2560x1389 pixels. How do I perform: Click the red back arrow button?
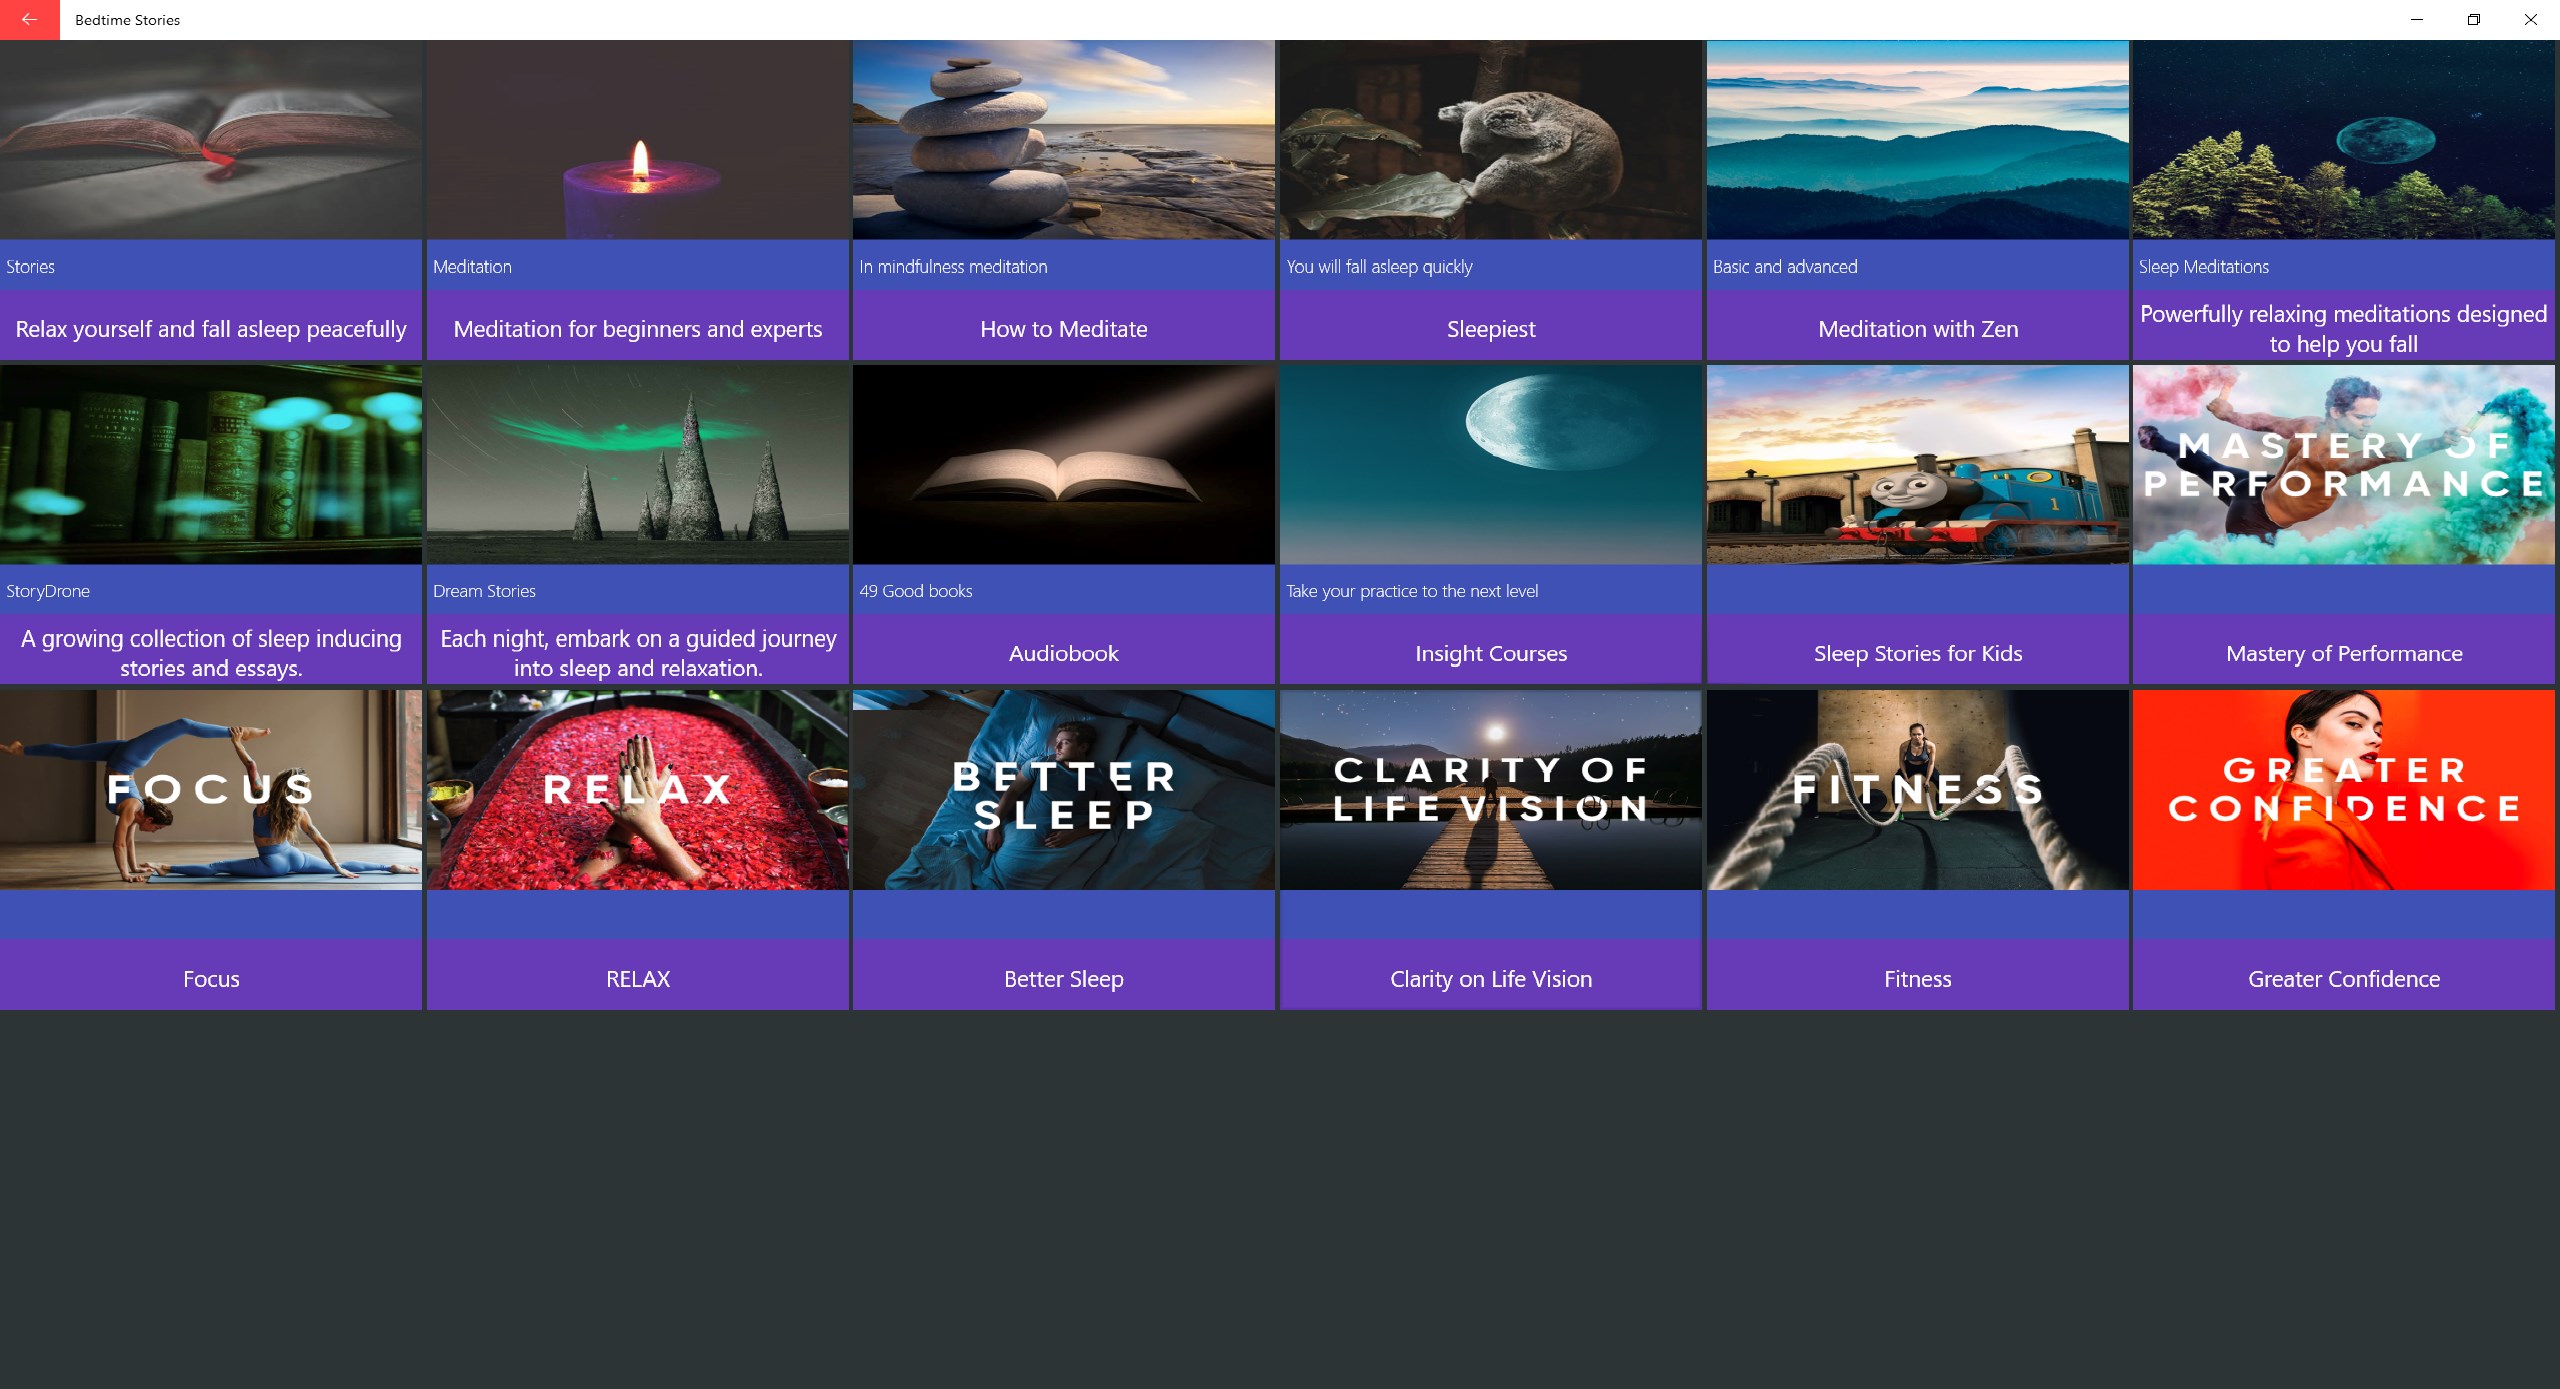click(x=29, y=19)
